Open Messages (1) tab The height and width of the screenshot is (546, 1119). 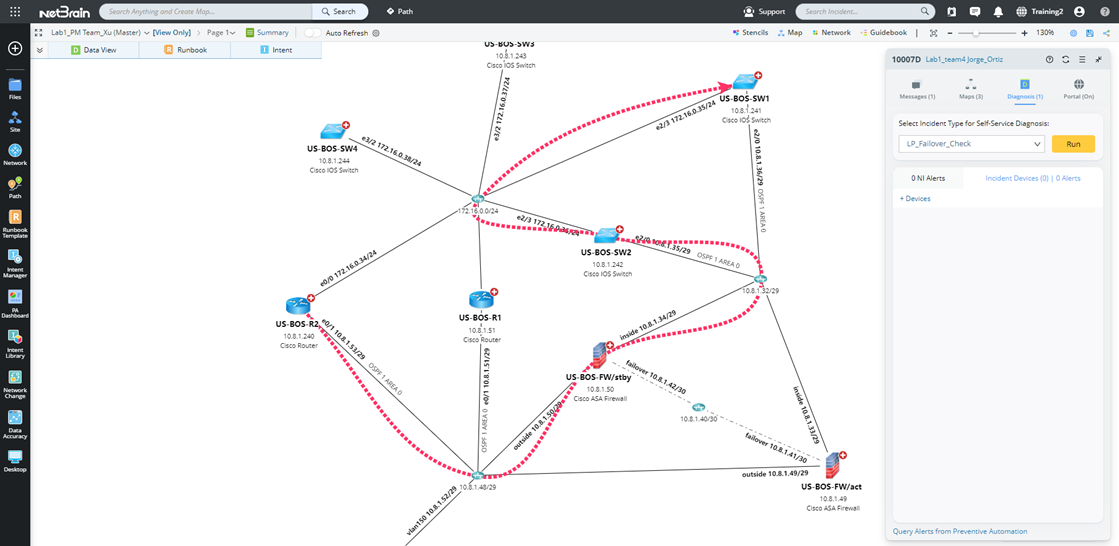click(x=917, y=89)
